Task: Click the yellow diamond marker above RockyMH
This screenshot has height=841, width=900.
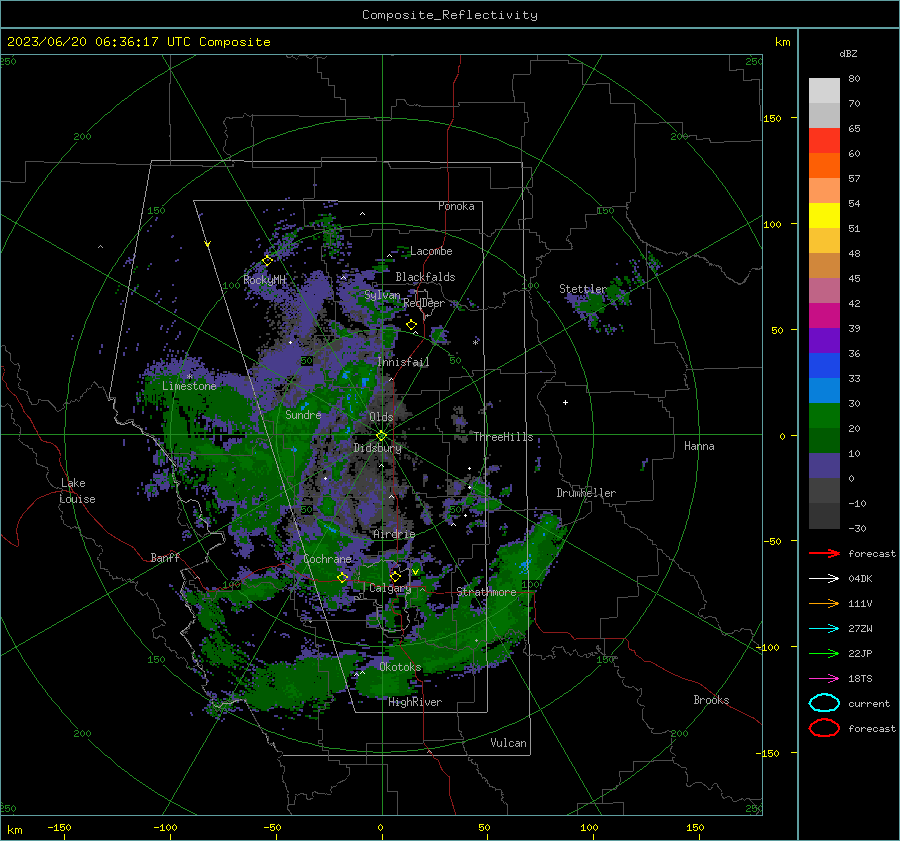Action: click(x=267, y=261)
